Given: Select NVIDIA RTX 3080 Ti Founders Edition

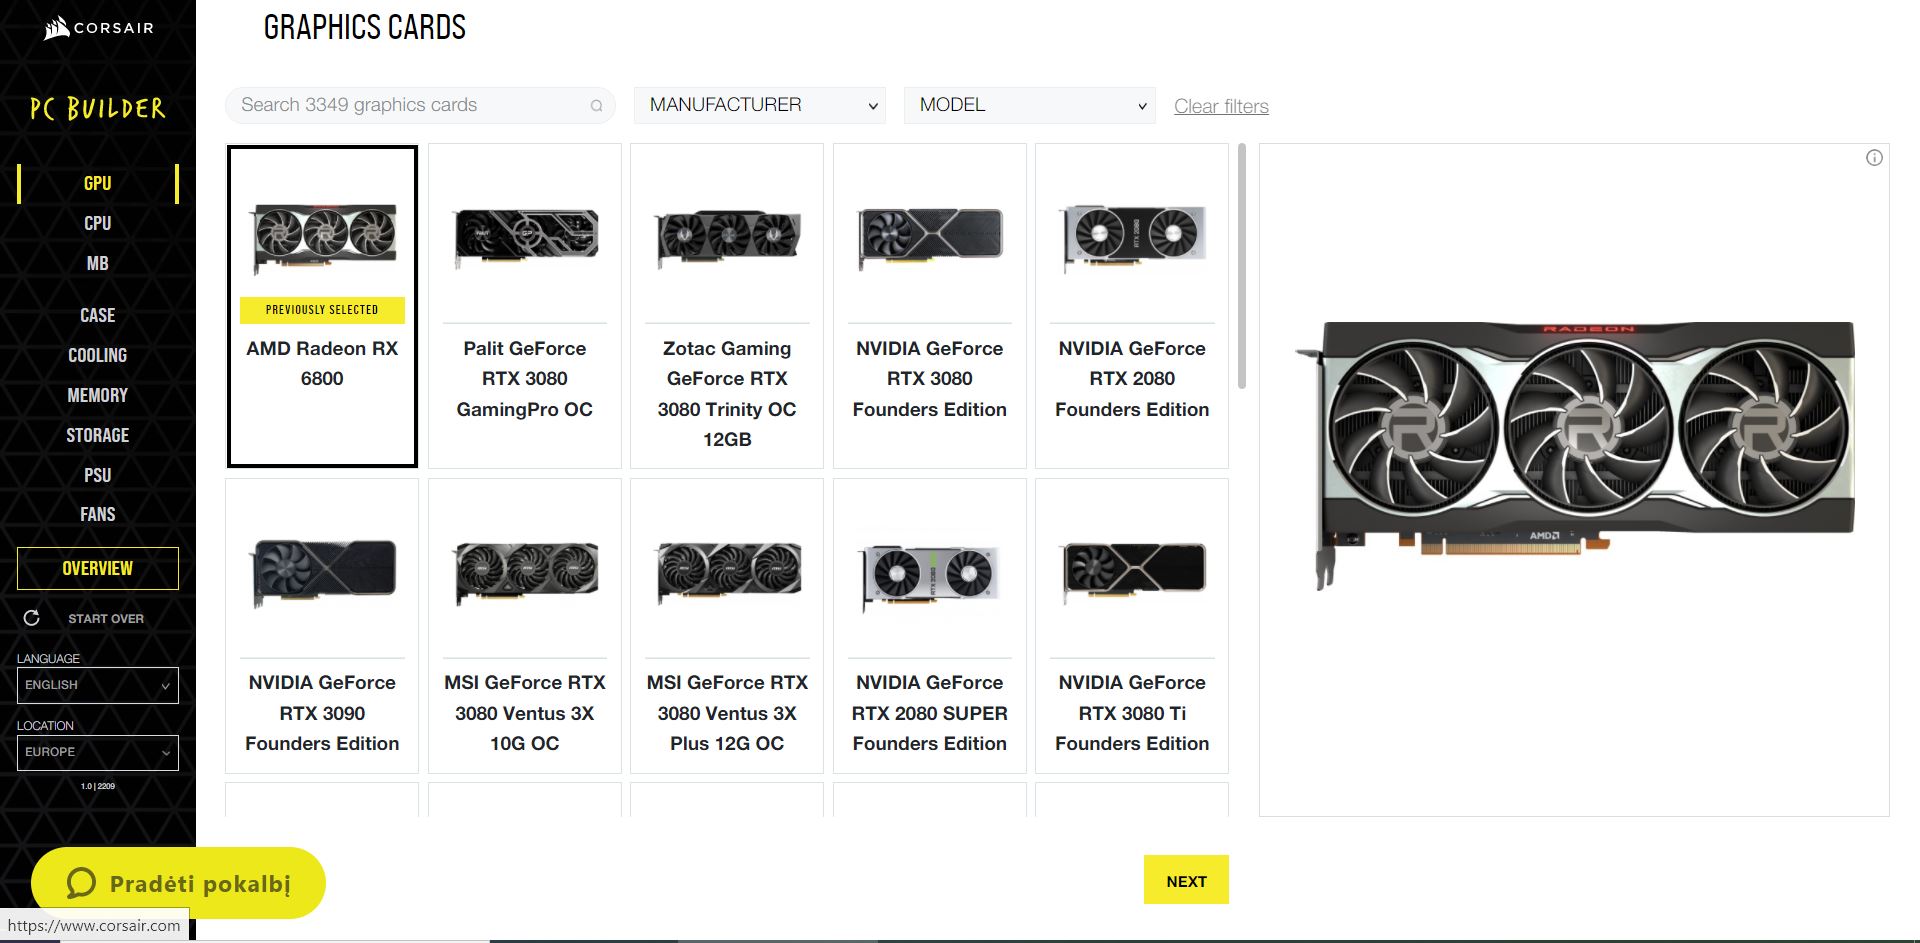Looking at the screenshot, I should pos(1132,626).
